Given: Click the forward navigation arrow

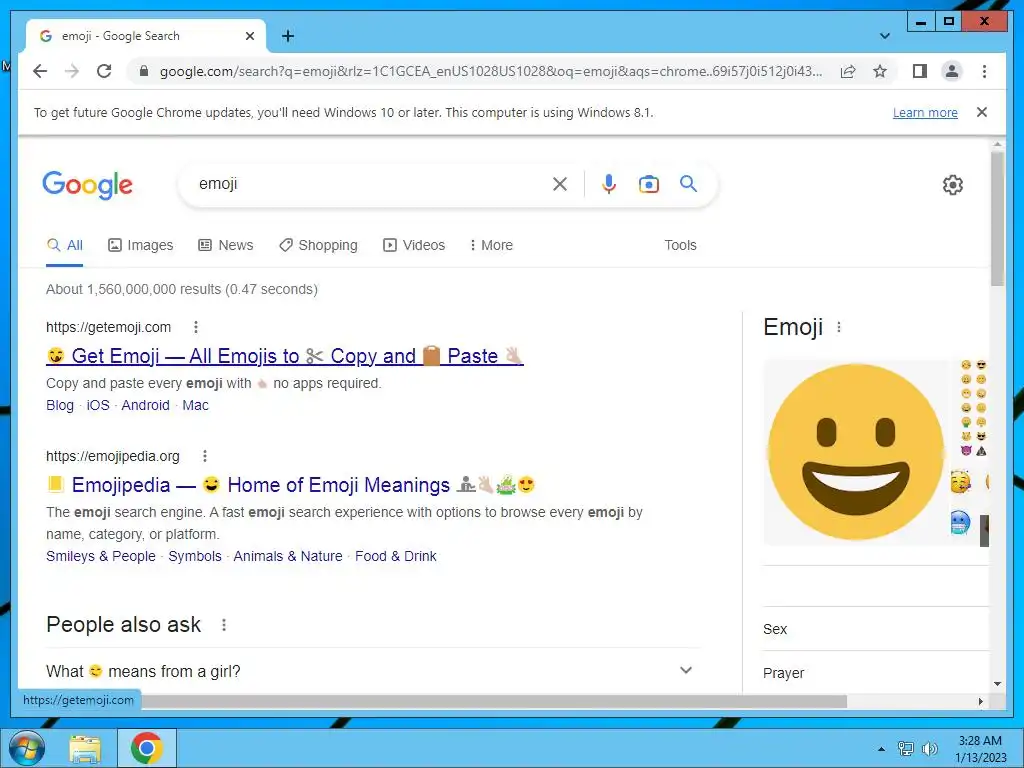Looking at the screenshot, I should (x=72, y=71).
